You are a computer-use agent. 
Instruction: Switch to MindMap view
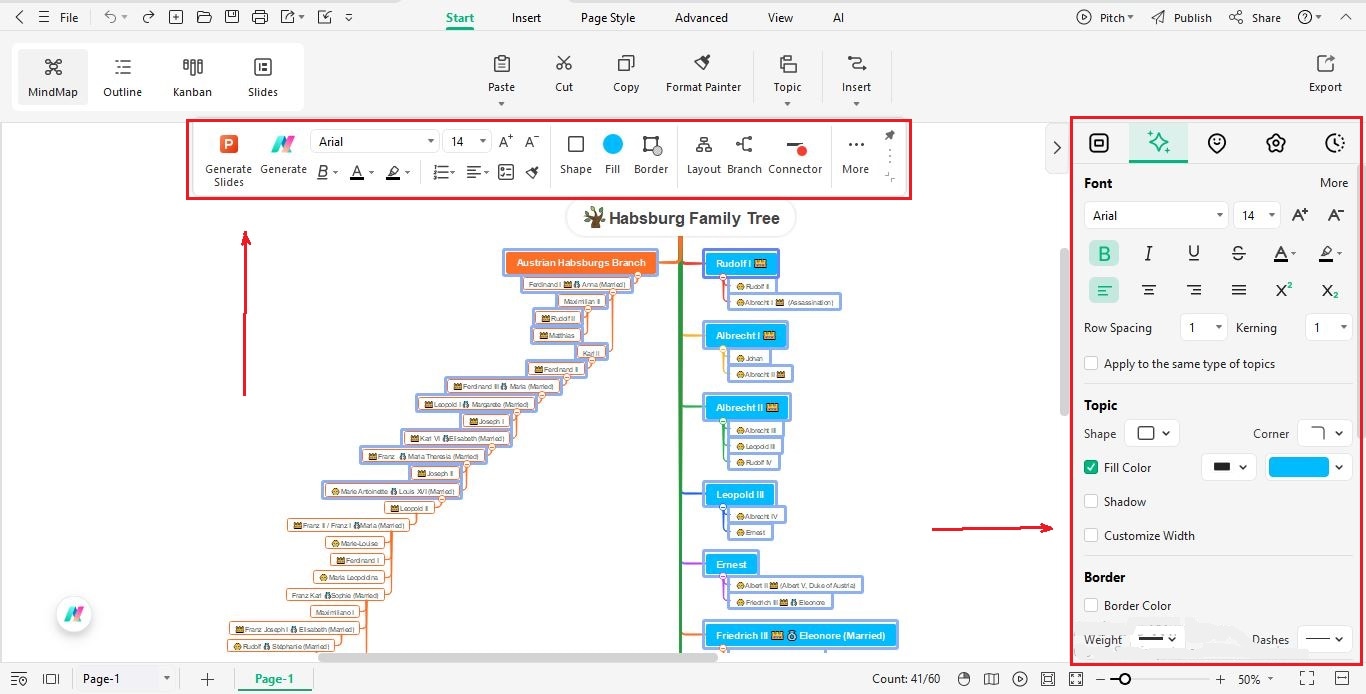53,78
